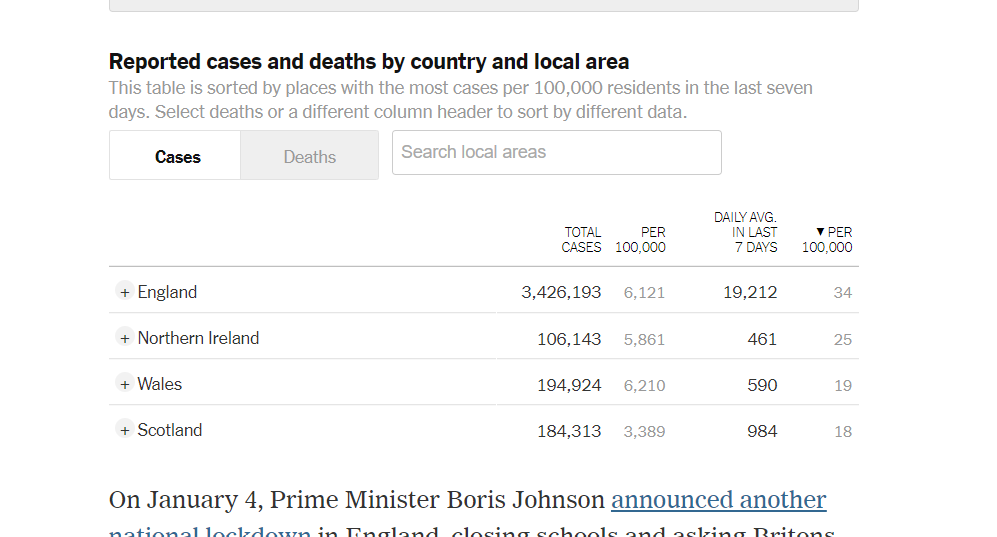
Task: Click Northern Ireland's daily average 461
Action: click(762, 339)
